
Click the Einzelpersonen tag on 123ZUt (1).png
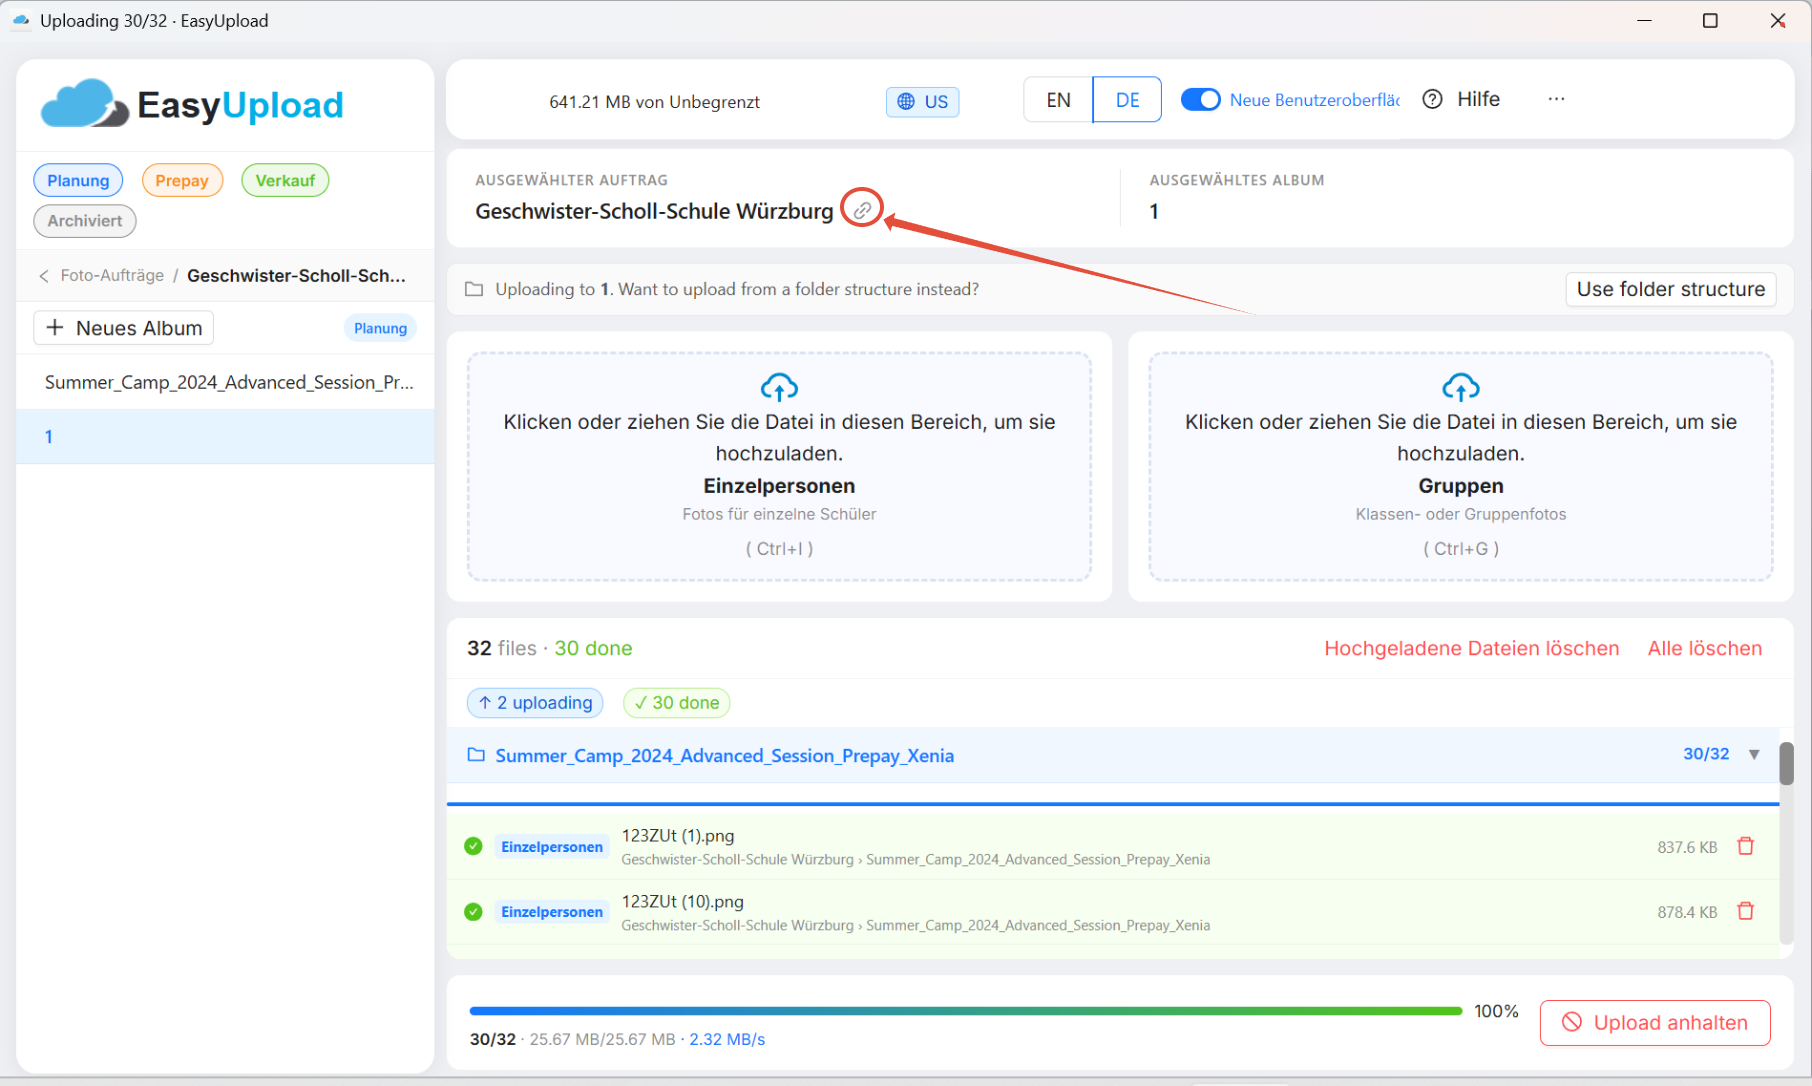click(x=552, y=847)
